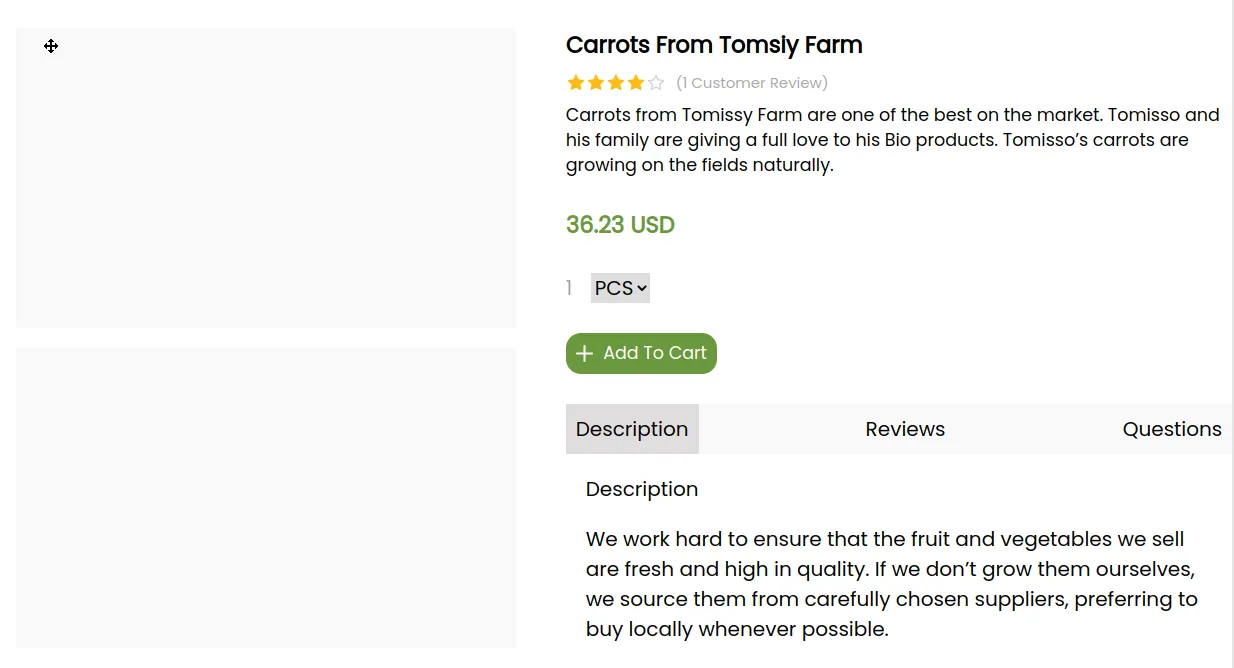Click the fourth gold rating star
The image size is (1234, 668).
coord(636,83)
